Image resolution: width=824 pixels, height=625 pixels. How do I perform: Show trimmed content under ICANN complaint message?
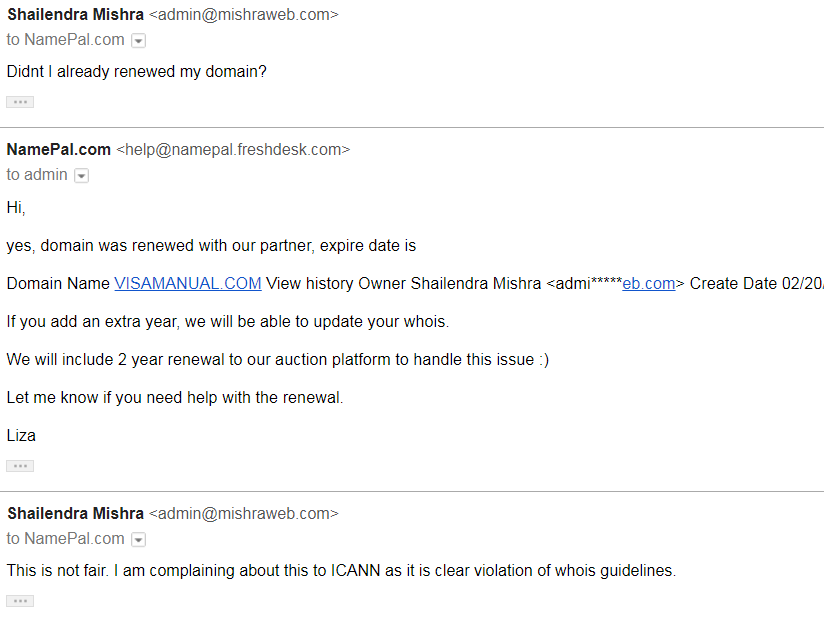20,601
